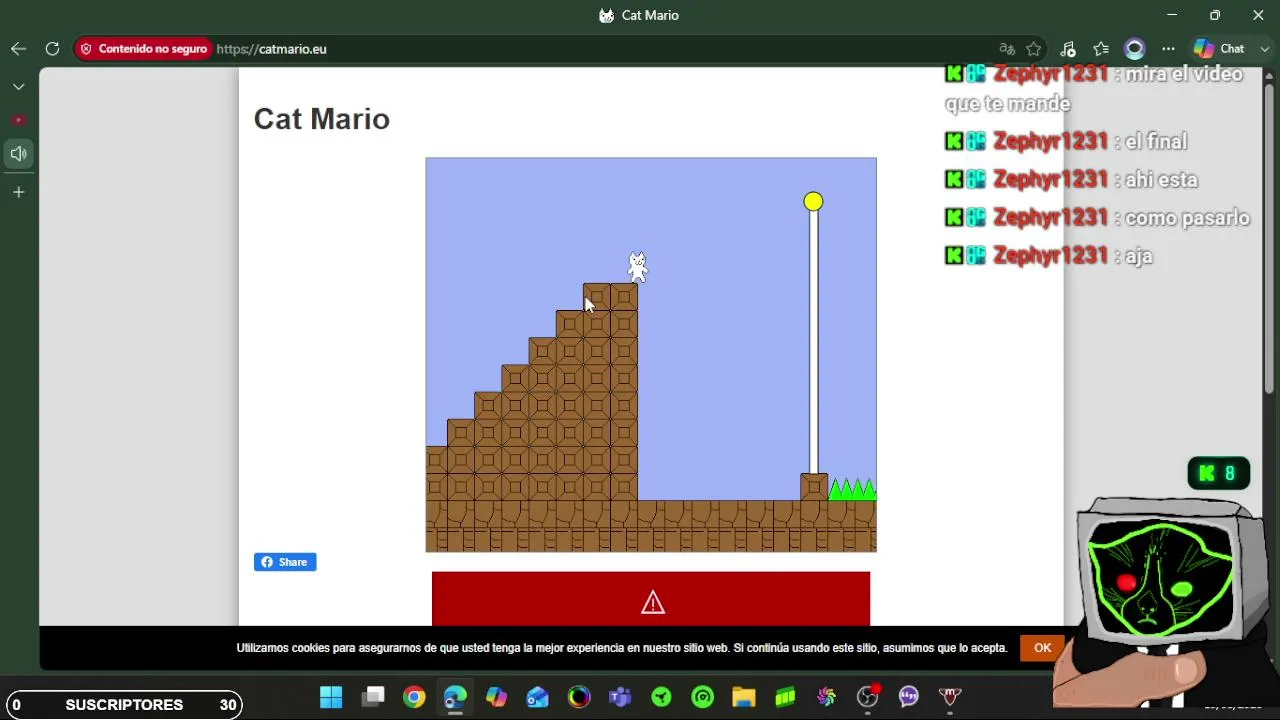Open Microsoft Teams from the taskbar
The image size is (1280, 720).
[620, 697]
